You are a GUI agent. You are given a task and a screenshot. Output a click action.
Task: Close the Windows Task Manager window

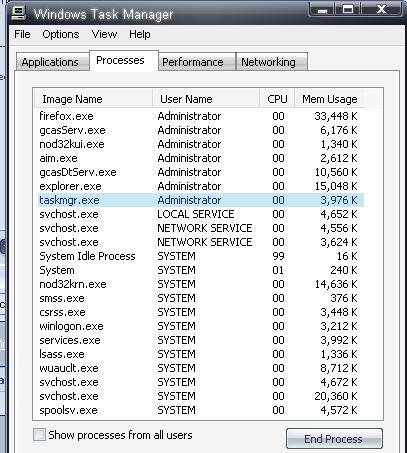pyautogui.click(x=381, y=9)
